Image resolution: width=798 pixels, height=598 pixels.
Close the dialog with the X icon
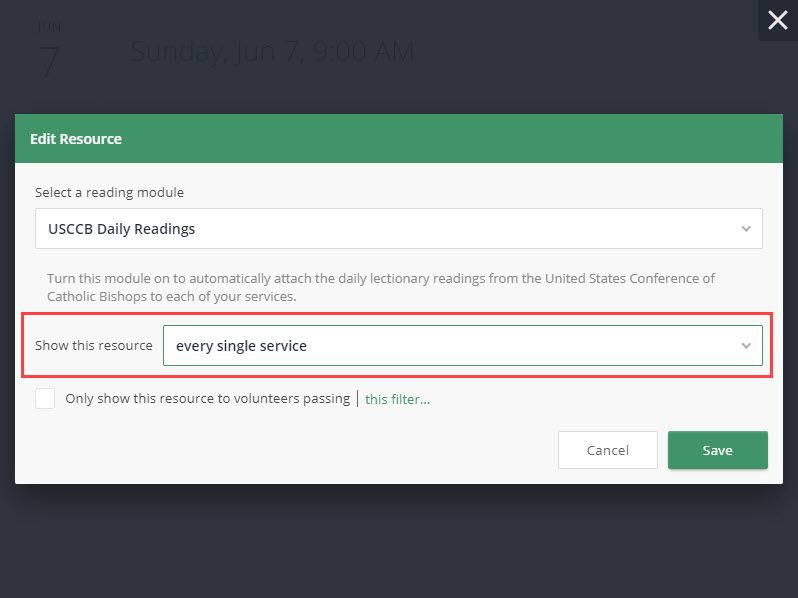[x=777, y=20]
